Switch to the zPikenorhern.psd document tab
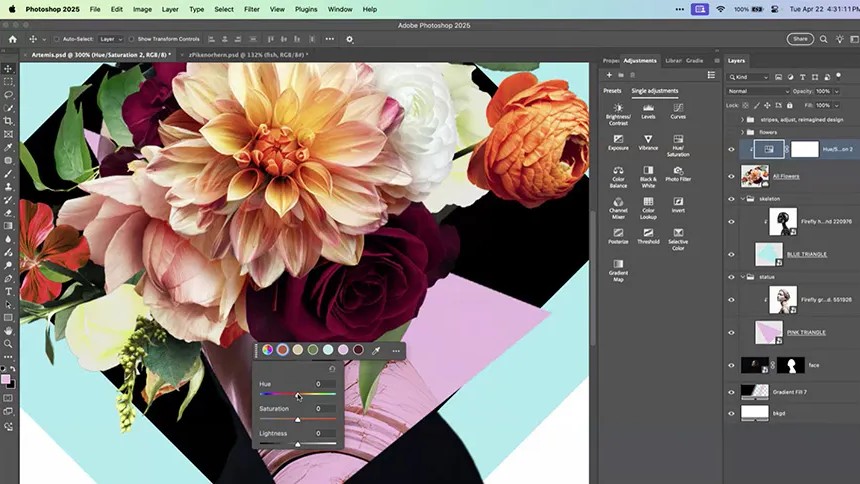This screenshot has height=484, width=860. [x=247, y=55]
